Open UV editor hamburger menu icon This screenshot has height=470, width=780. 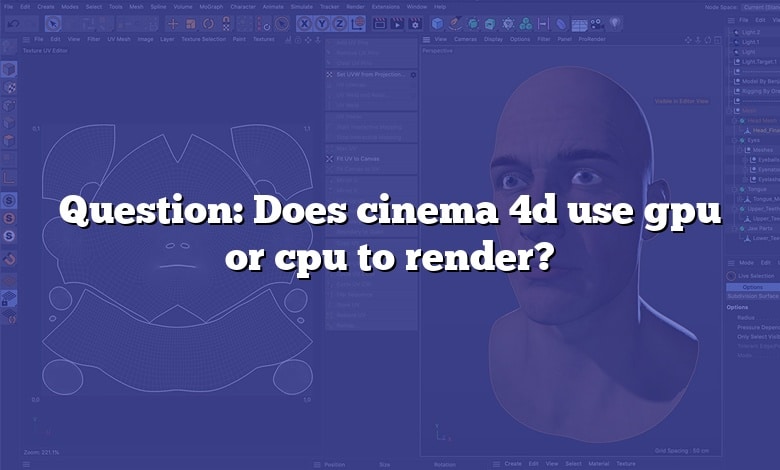coord(26,39)
